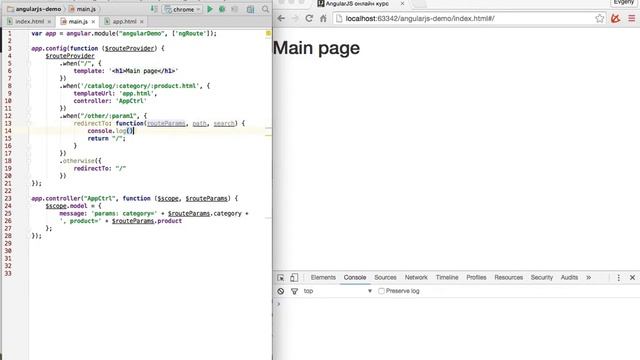This screenshot has height=360, width=640.
Task: Click the angularjs-demo breadcrumb folder
Action: point(34,9)
